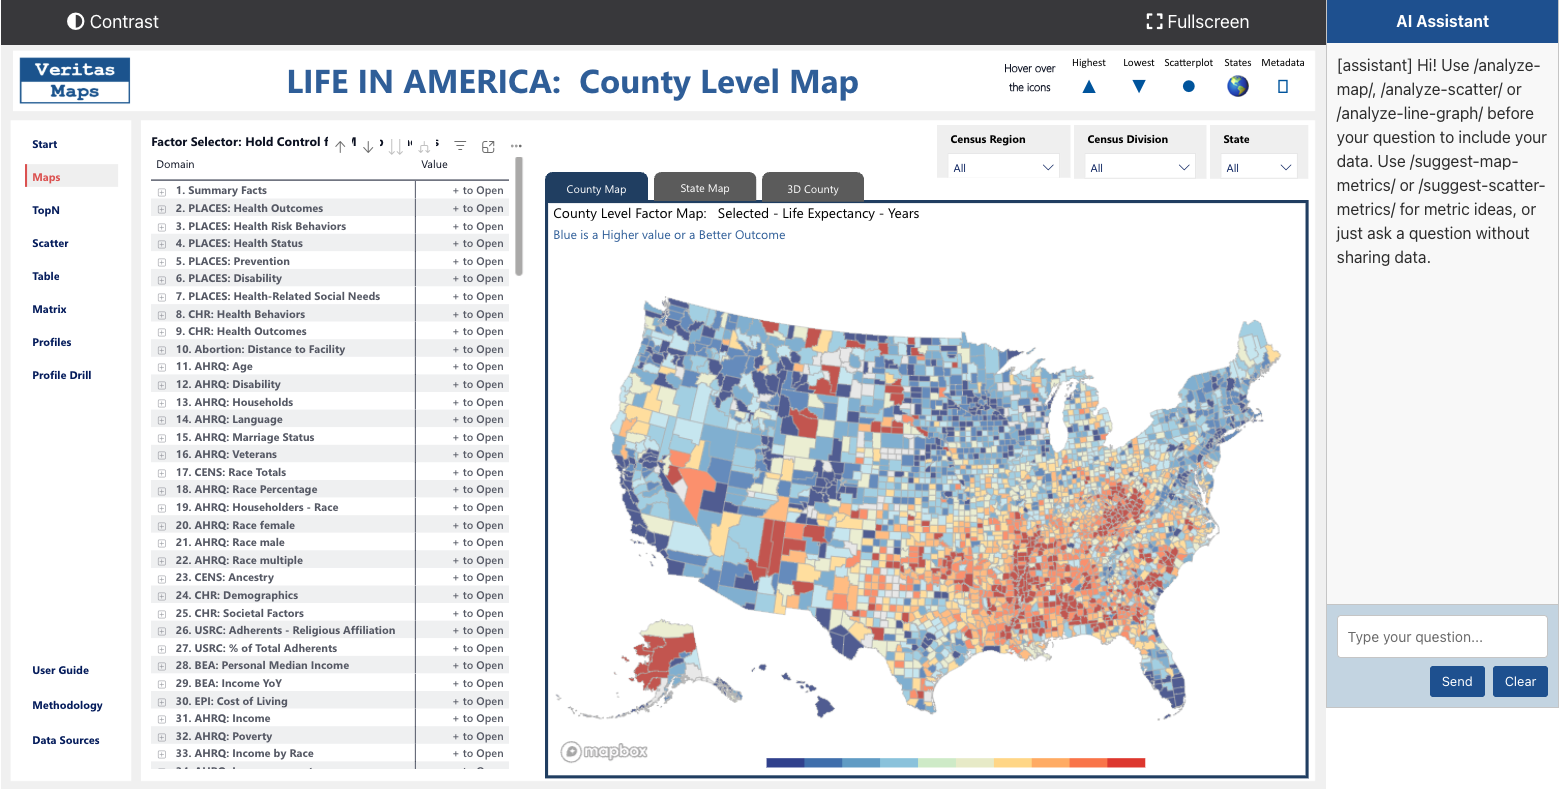
Task: Open the Scatter page
Action: [50, 243]
